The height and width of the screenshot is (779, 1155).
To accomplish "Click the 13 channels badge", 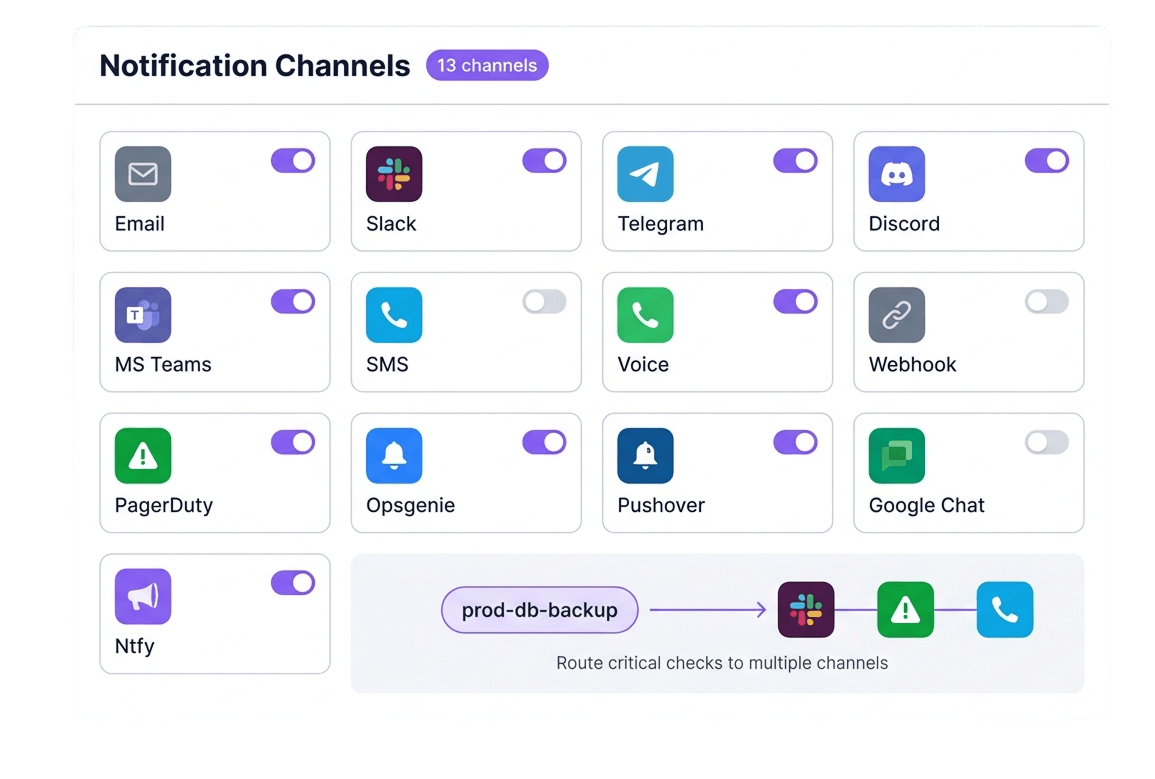I will click(x=487, y=66).
